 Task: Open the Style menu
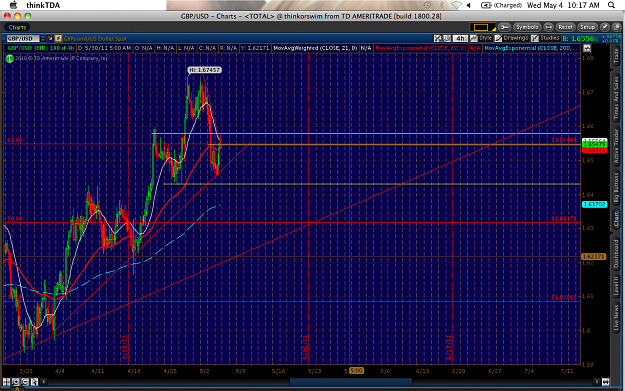481,38
